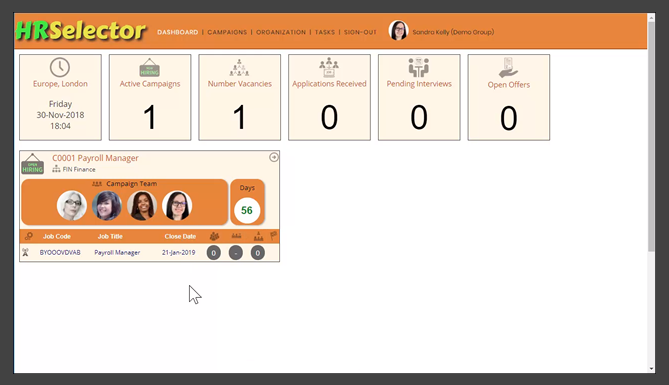Click the 30-Nov-2018 date text
Image resolution: width=669 pixels, height=385 pixels.
pyautogui.click(x=60, y=115)
